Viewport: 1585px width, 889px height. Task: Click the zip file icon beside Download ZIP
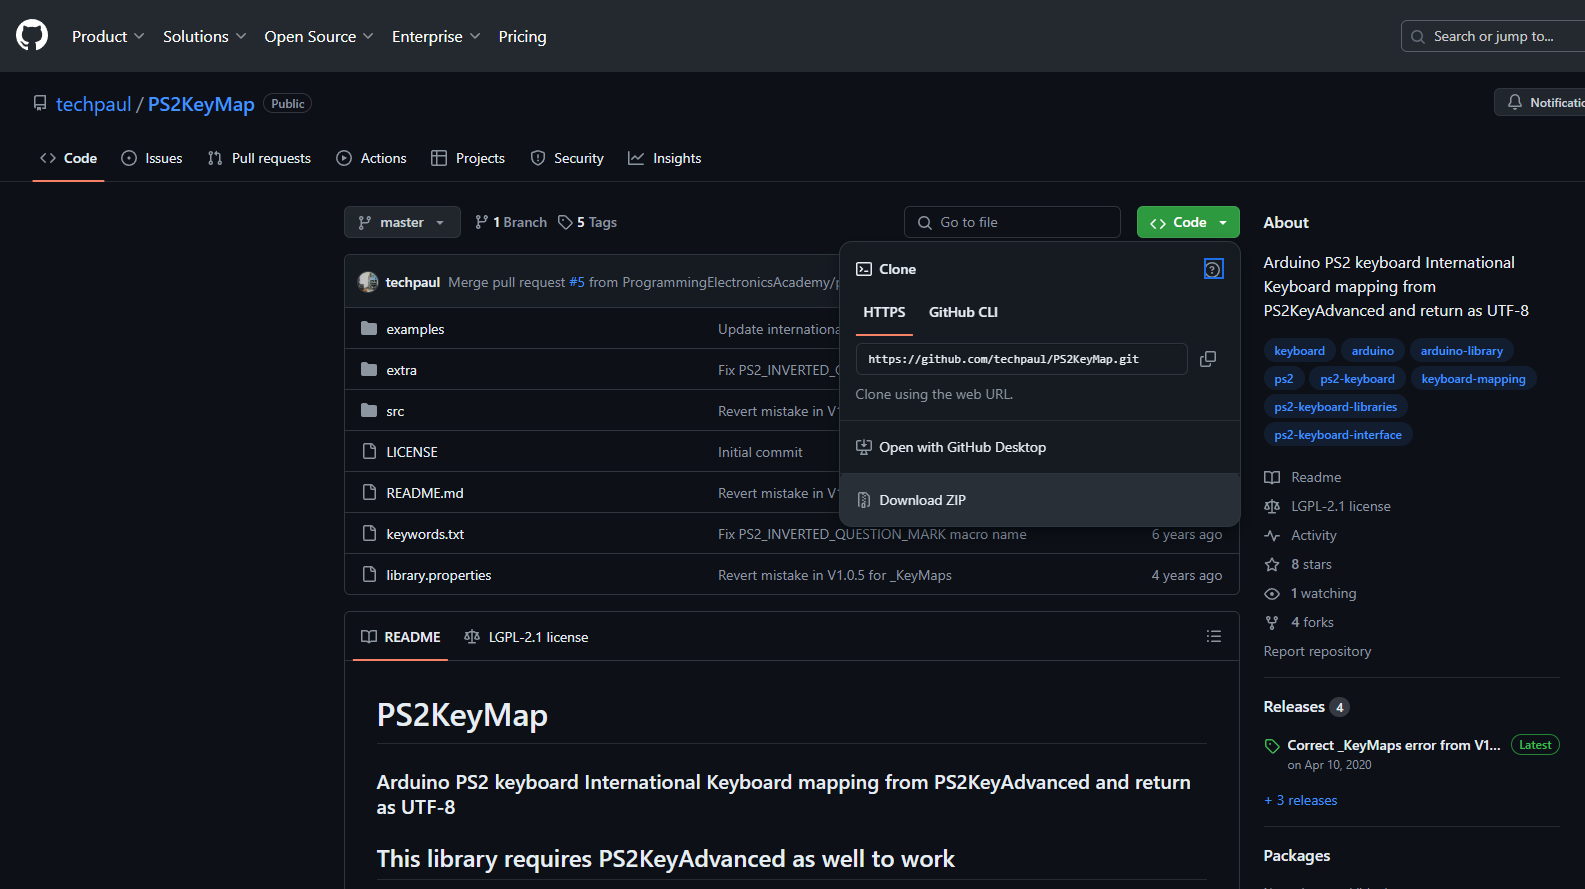(x=864, y=500)
